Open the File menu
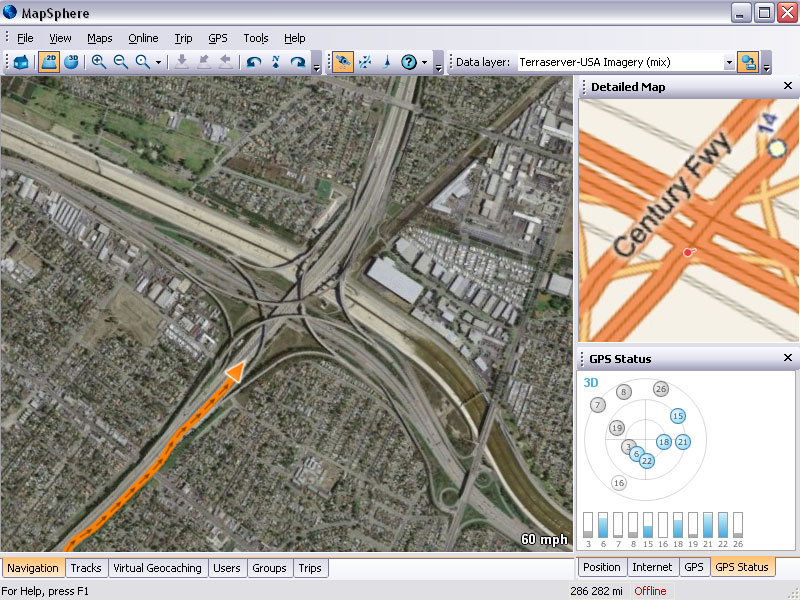This screenshot has height=600, width=800. (25, 38)
